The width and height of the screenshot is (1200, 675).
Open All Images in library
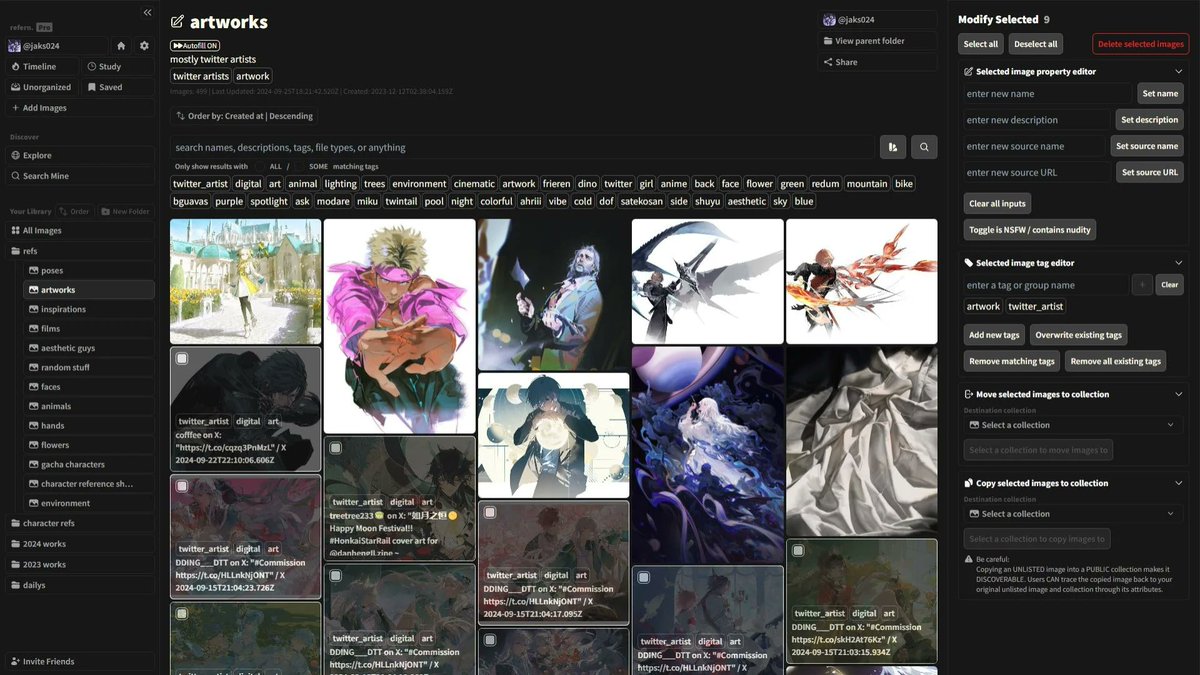(x=80, y=230)
